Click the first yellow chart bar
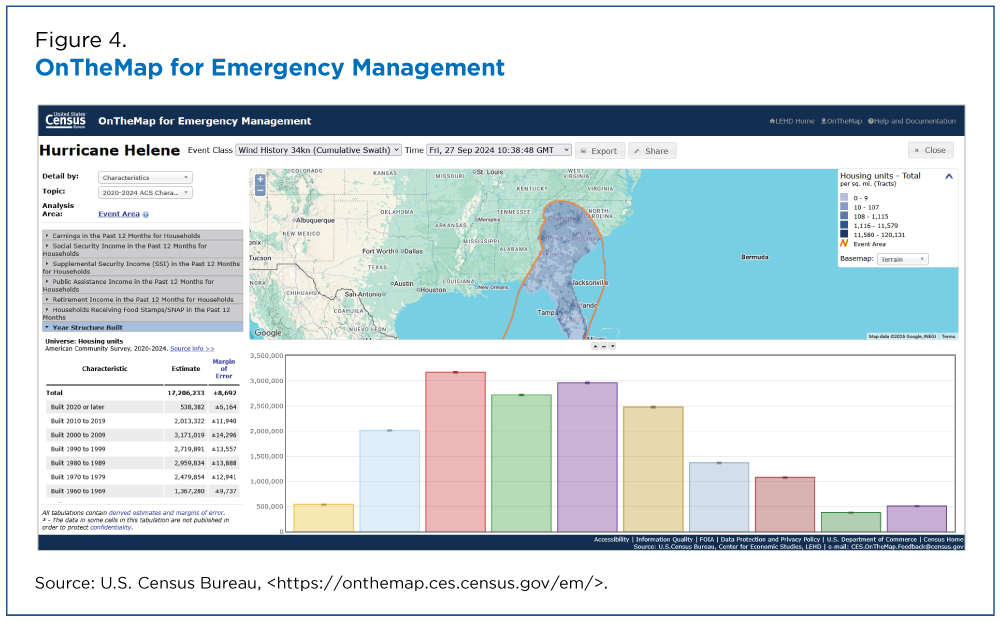1000x623 pixels. [323, 518]
